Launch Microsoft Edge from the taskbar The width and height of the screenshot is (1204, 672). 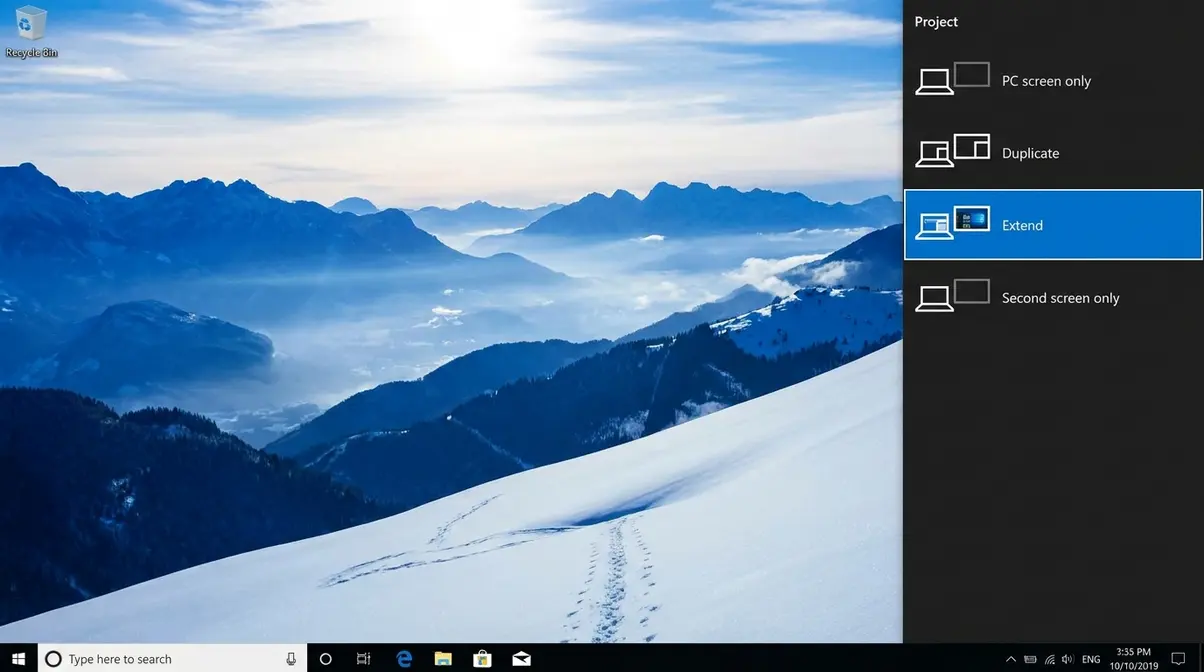pyautogui.click(x=404, y=659)
